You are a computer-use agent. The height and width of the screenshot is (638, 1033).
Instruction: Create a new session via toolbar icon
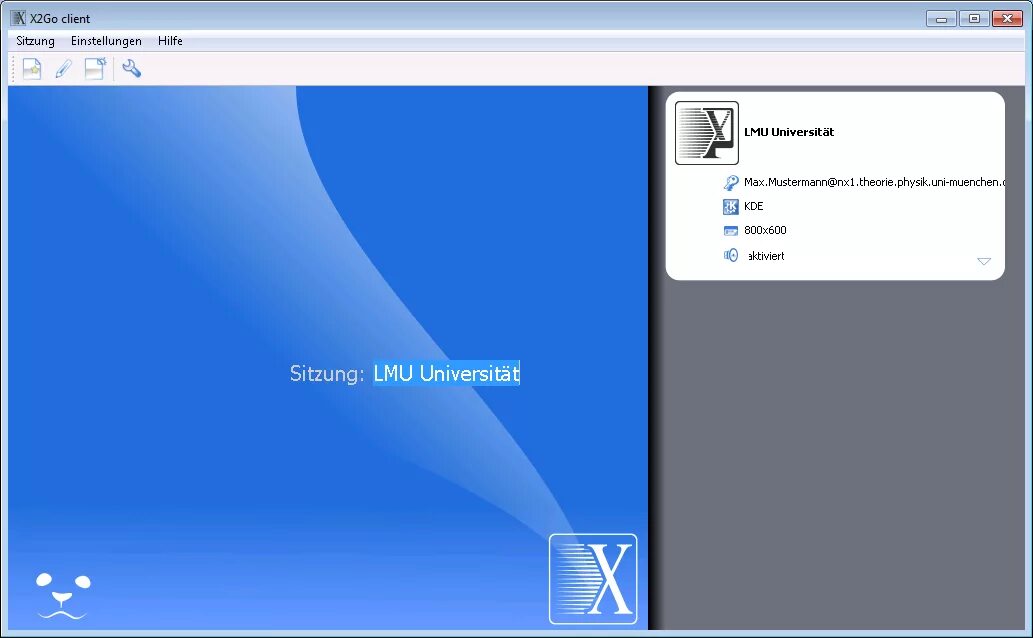pyautogui.click(x=32, y=69)
